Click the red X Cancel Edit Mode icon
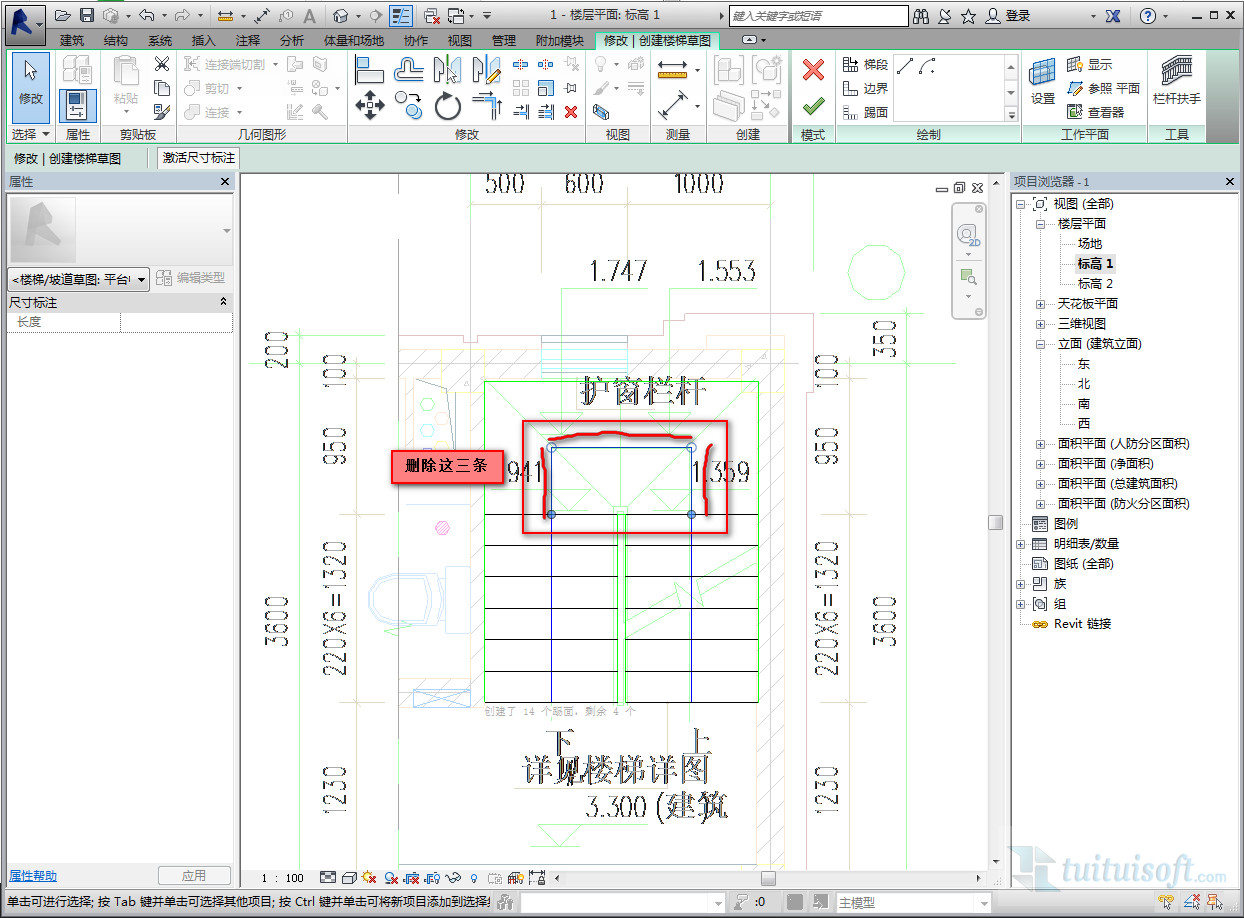1244x918 pixels. click(813, 70)
